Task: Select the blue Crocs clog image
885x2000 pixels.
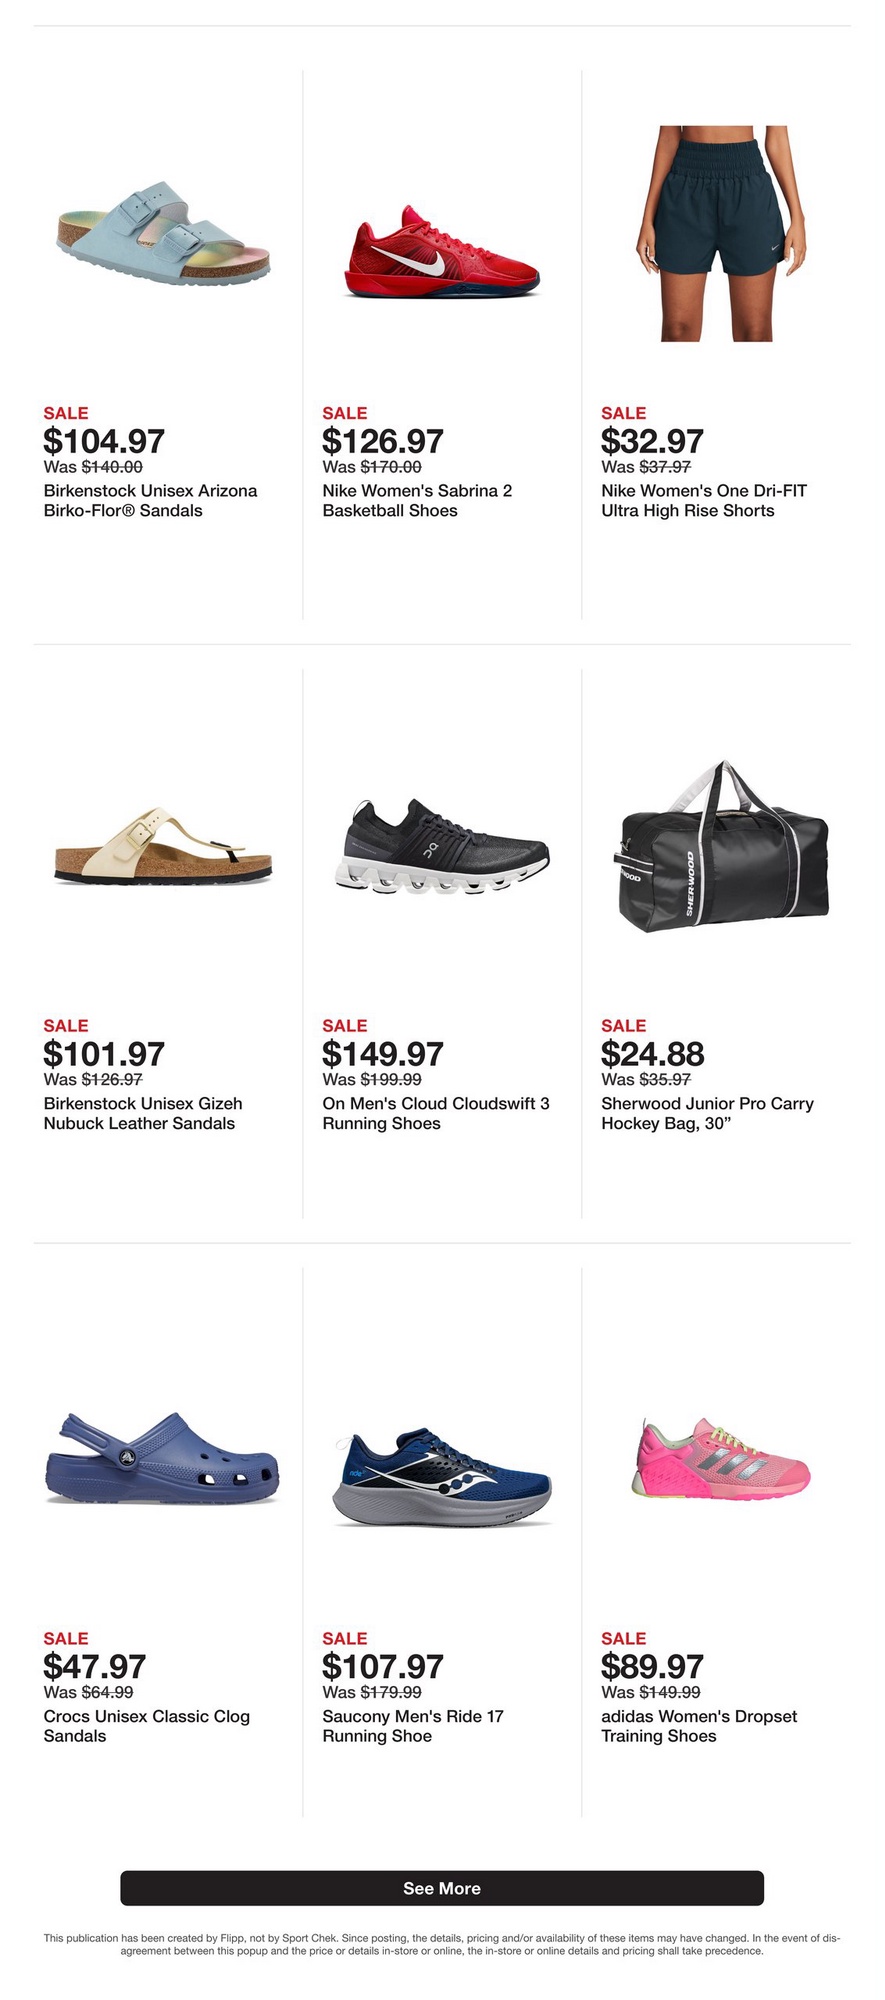Action: click(x=163, y=1459)
